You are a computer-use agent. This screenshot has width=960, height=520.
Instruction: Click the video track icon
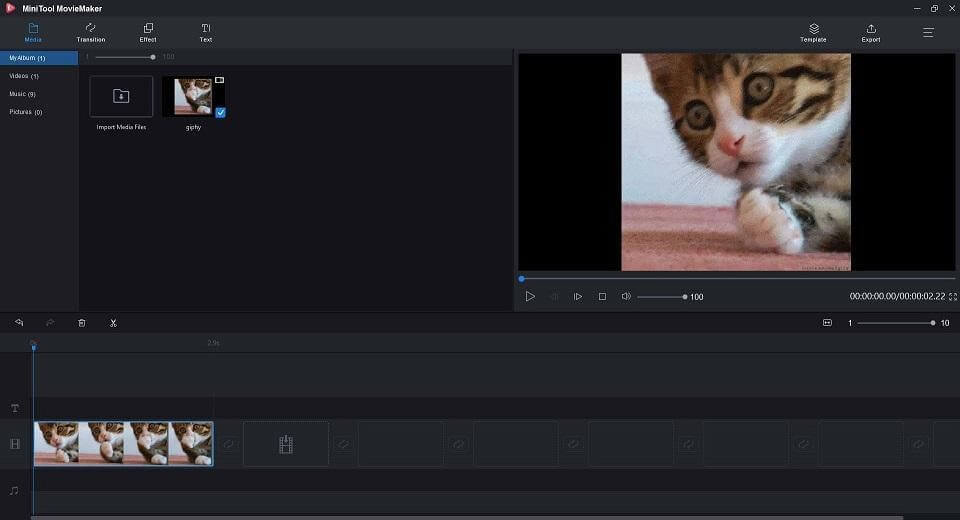point(15,444)
